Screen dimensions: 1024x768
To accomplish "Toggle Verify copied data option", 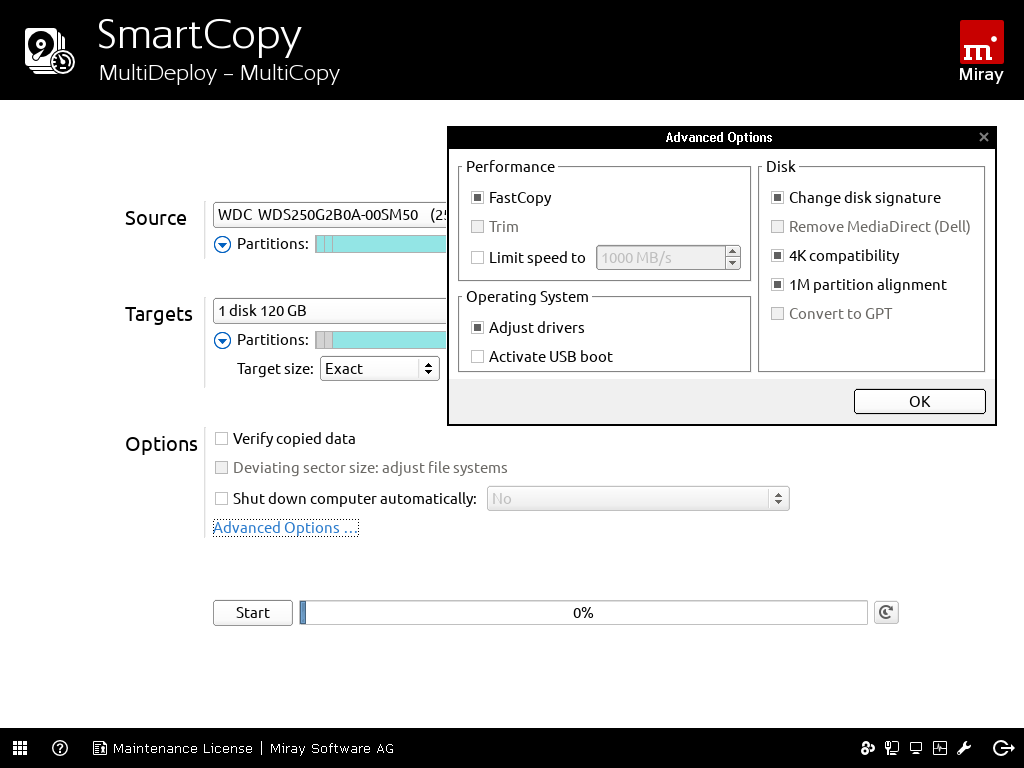I will pos(222,439).
